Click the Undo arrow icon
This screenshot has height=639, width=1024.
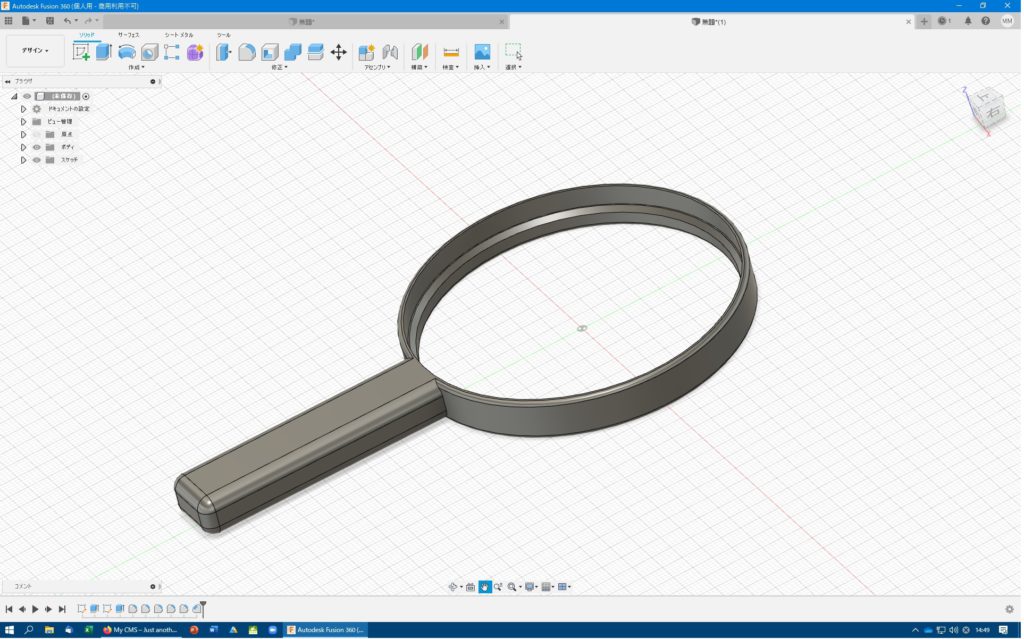(x=67, y=21)
